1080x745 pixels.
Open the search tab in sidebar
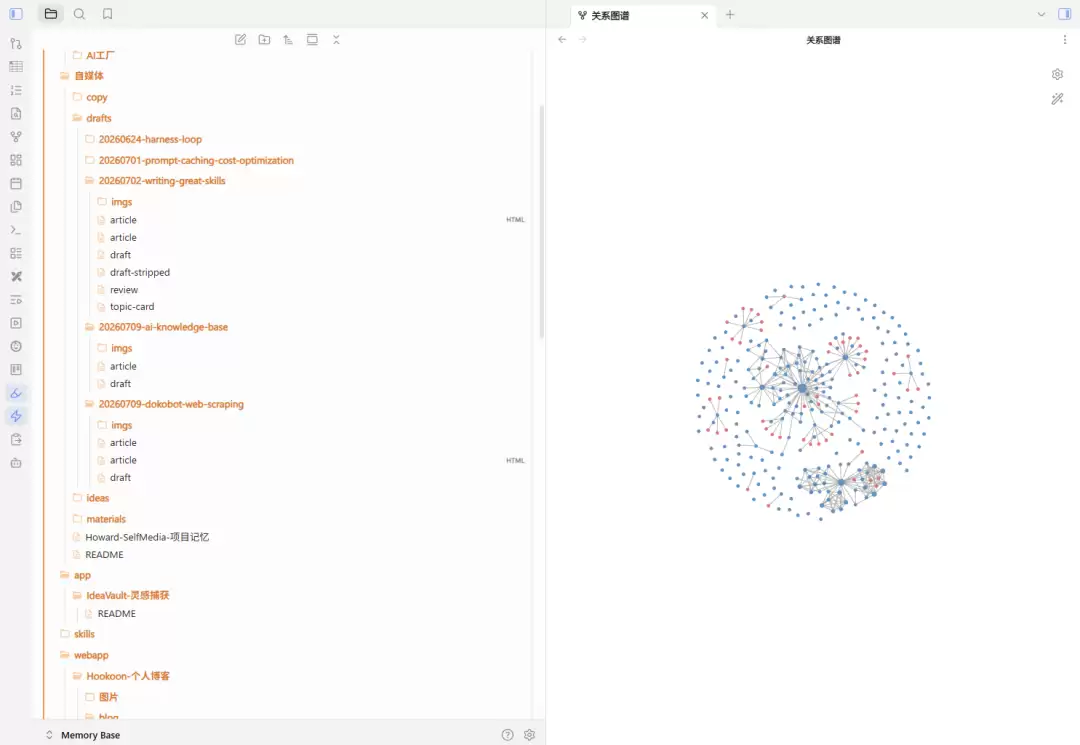pyautogui.click(x=79, y=14)
